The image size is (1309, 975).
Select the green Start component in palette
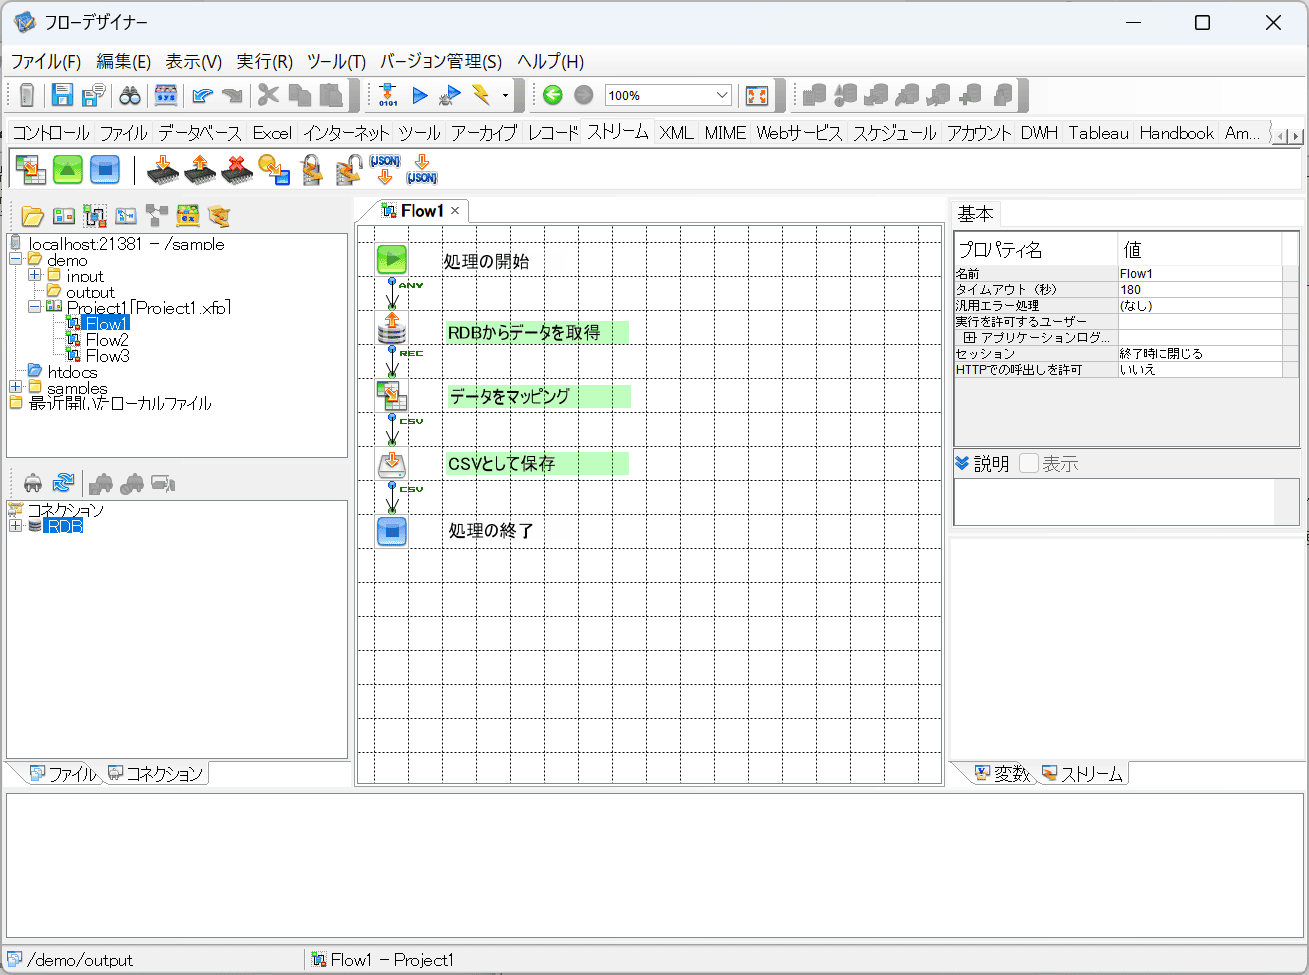[x=67, y=169]
